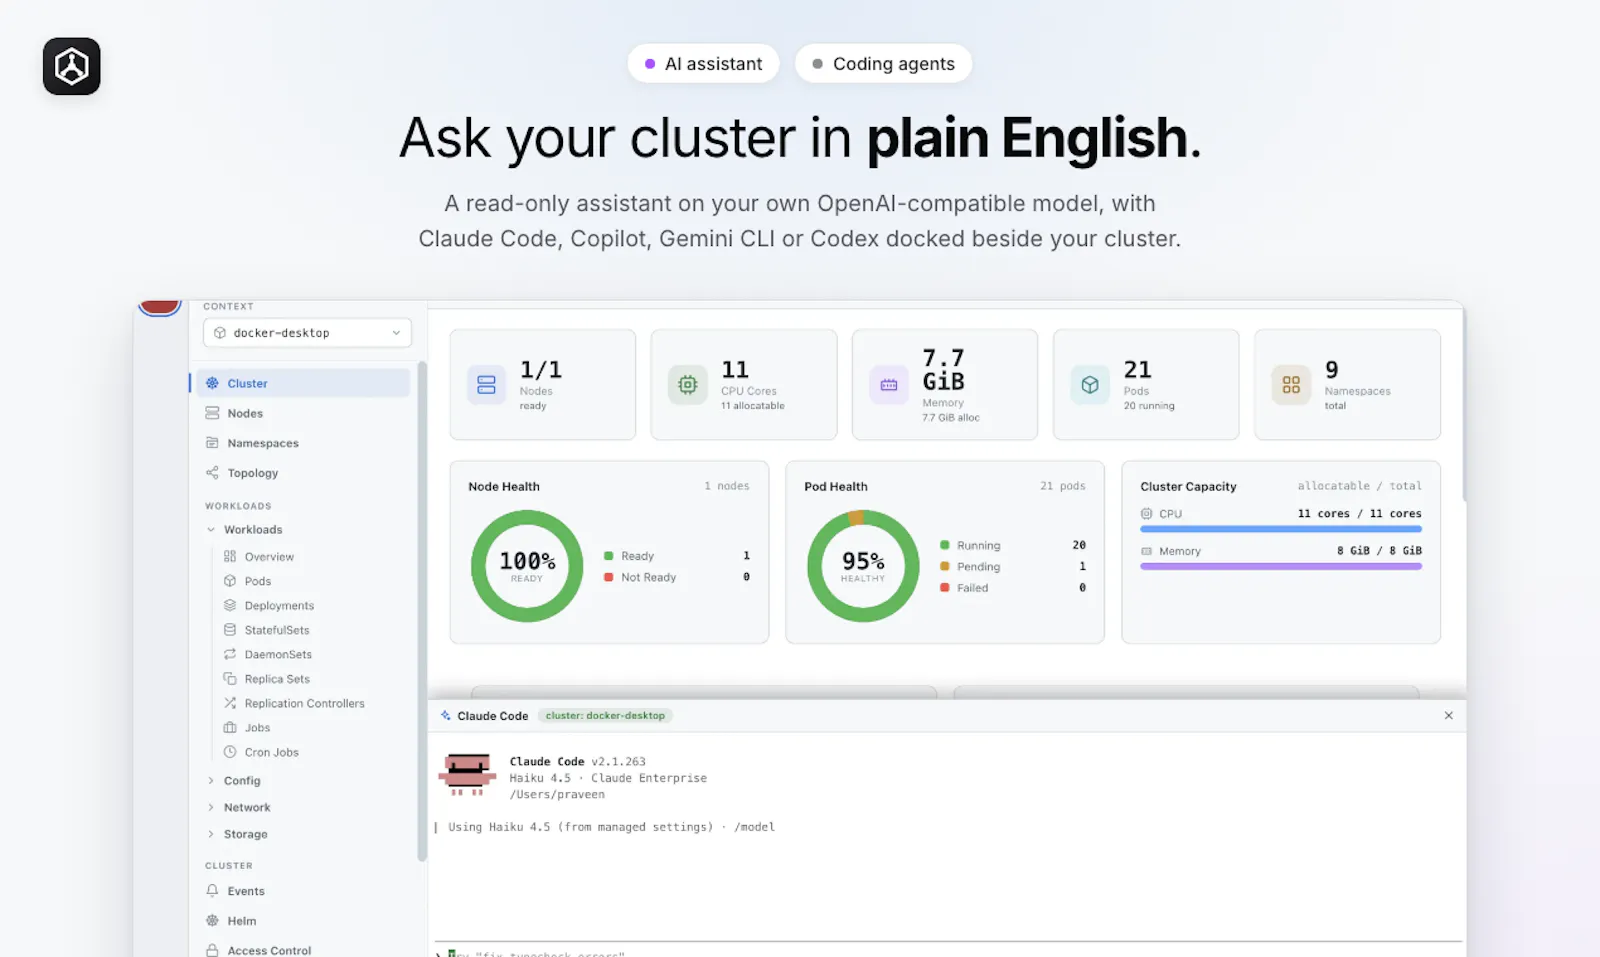
Task: Click the CPU capacity progress bar
Action: [x=1281, y=529]
